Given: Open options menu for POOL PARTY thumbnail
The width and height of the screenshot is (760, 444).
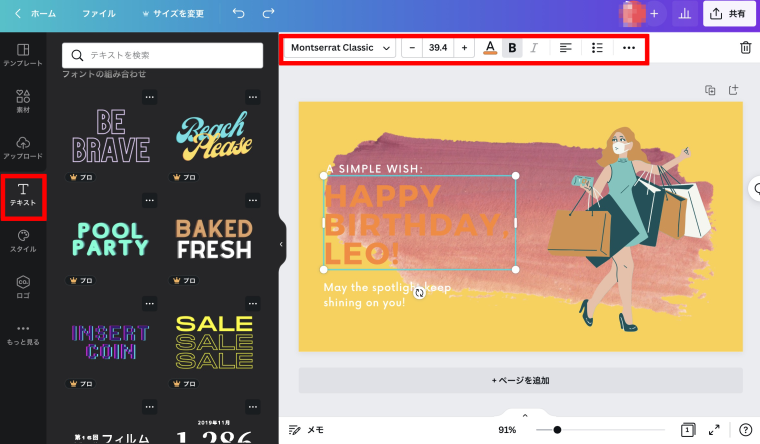Looking at the screenshot, I should click(x=150, y=200).
